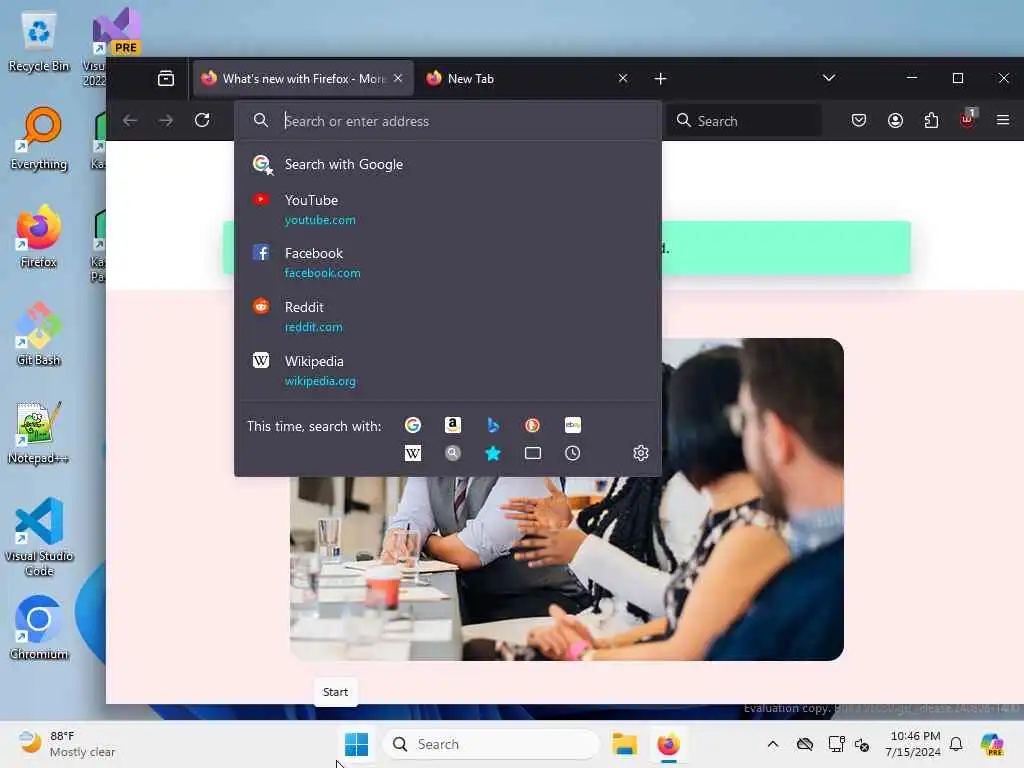Open a new tab with plus button
Screen dimensions: 1024x768
click(660, 78)
